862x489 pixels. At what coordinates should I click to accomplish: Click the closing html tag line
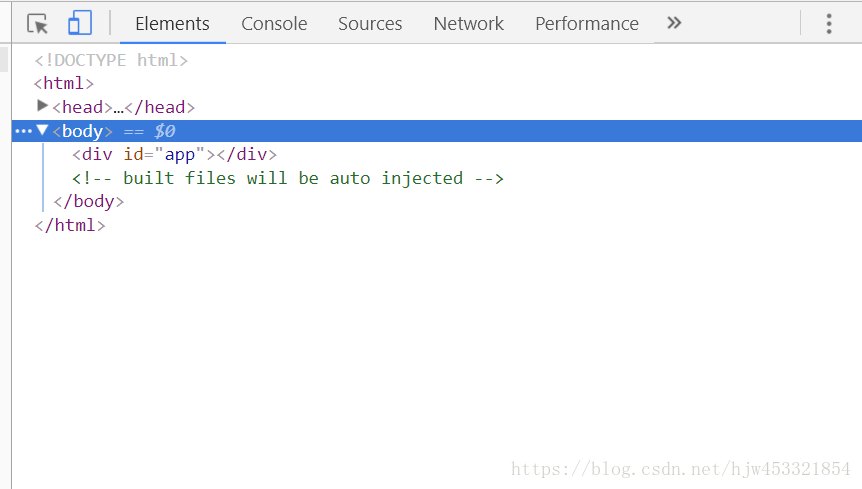(70, 225)
